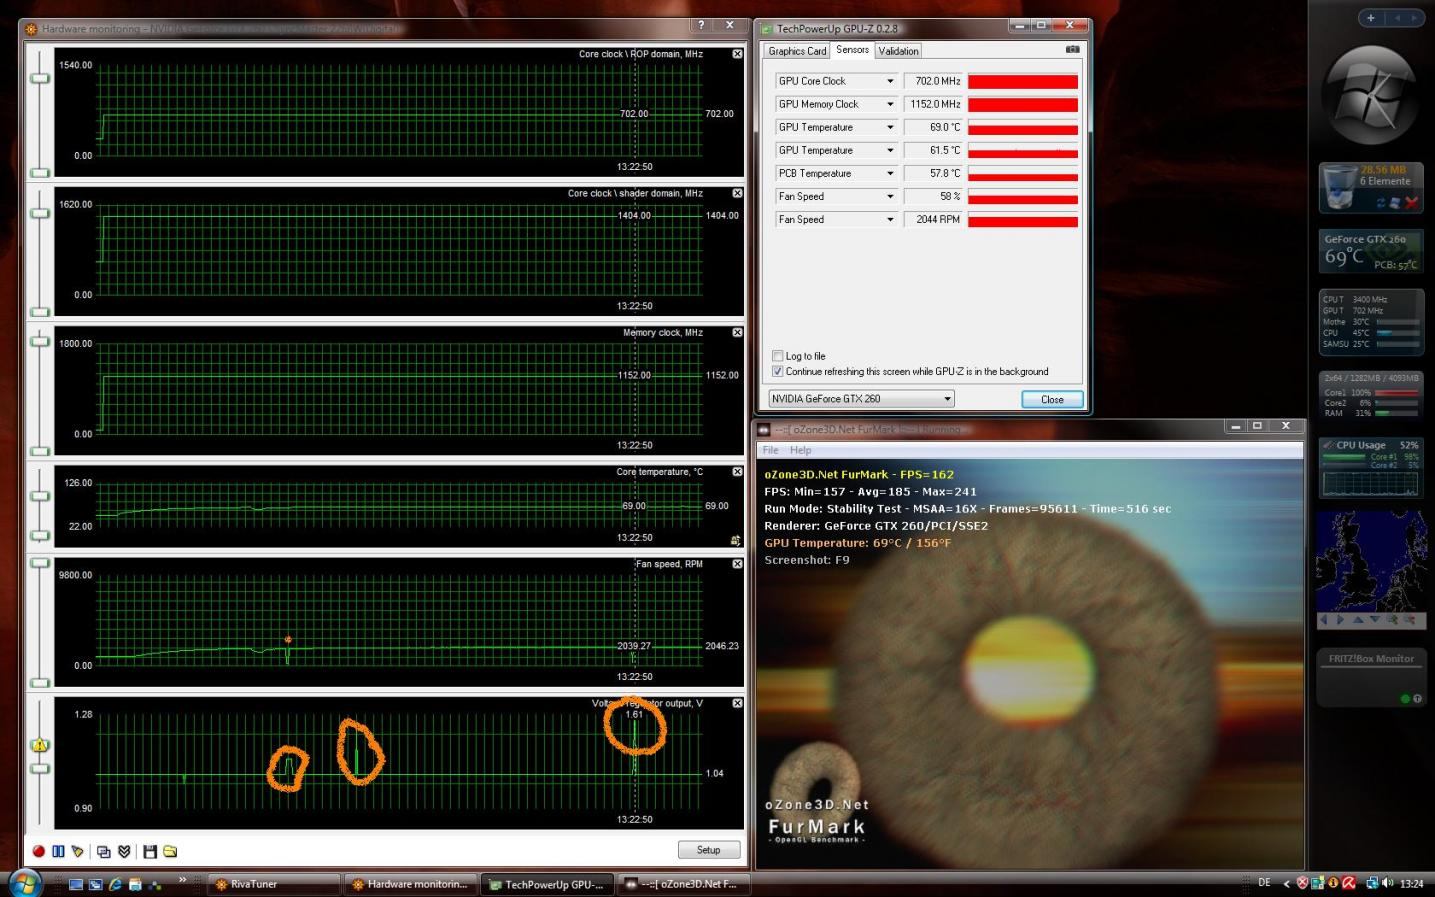Click the CPU Usage sidebar gadget
Screen dimensions: 1435x897
coord(1370,468)
